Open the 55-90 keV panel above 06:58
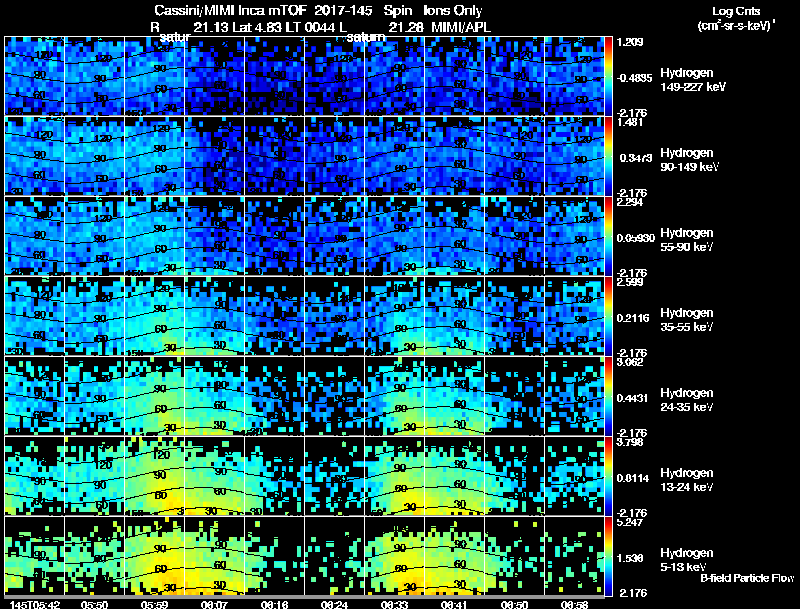The image size is (800, 609). 574,236
